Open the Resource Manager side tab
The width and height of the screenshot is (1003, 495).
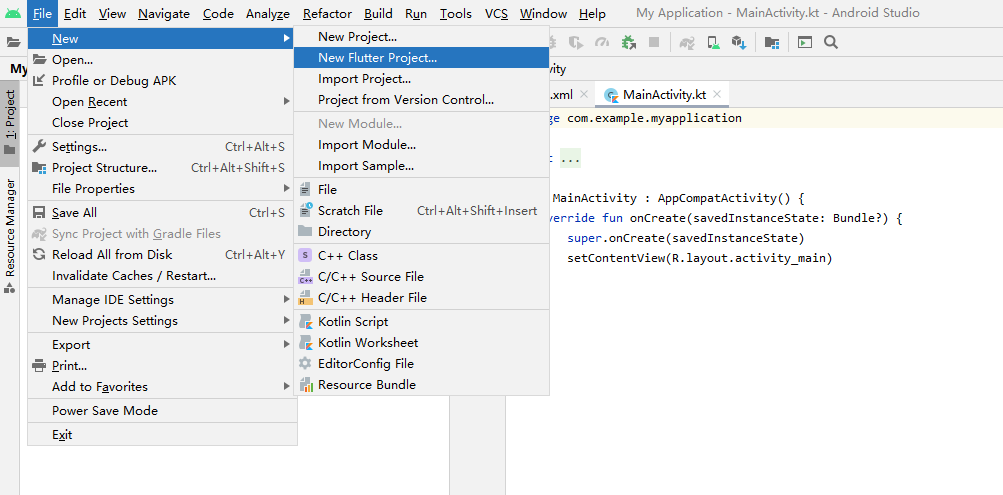click(x=10, y=235)
